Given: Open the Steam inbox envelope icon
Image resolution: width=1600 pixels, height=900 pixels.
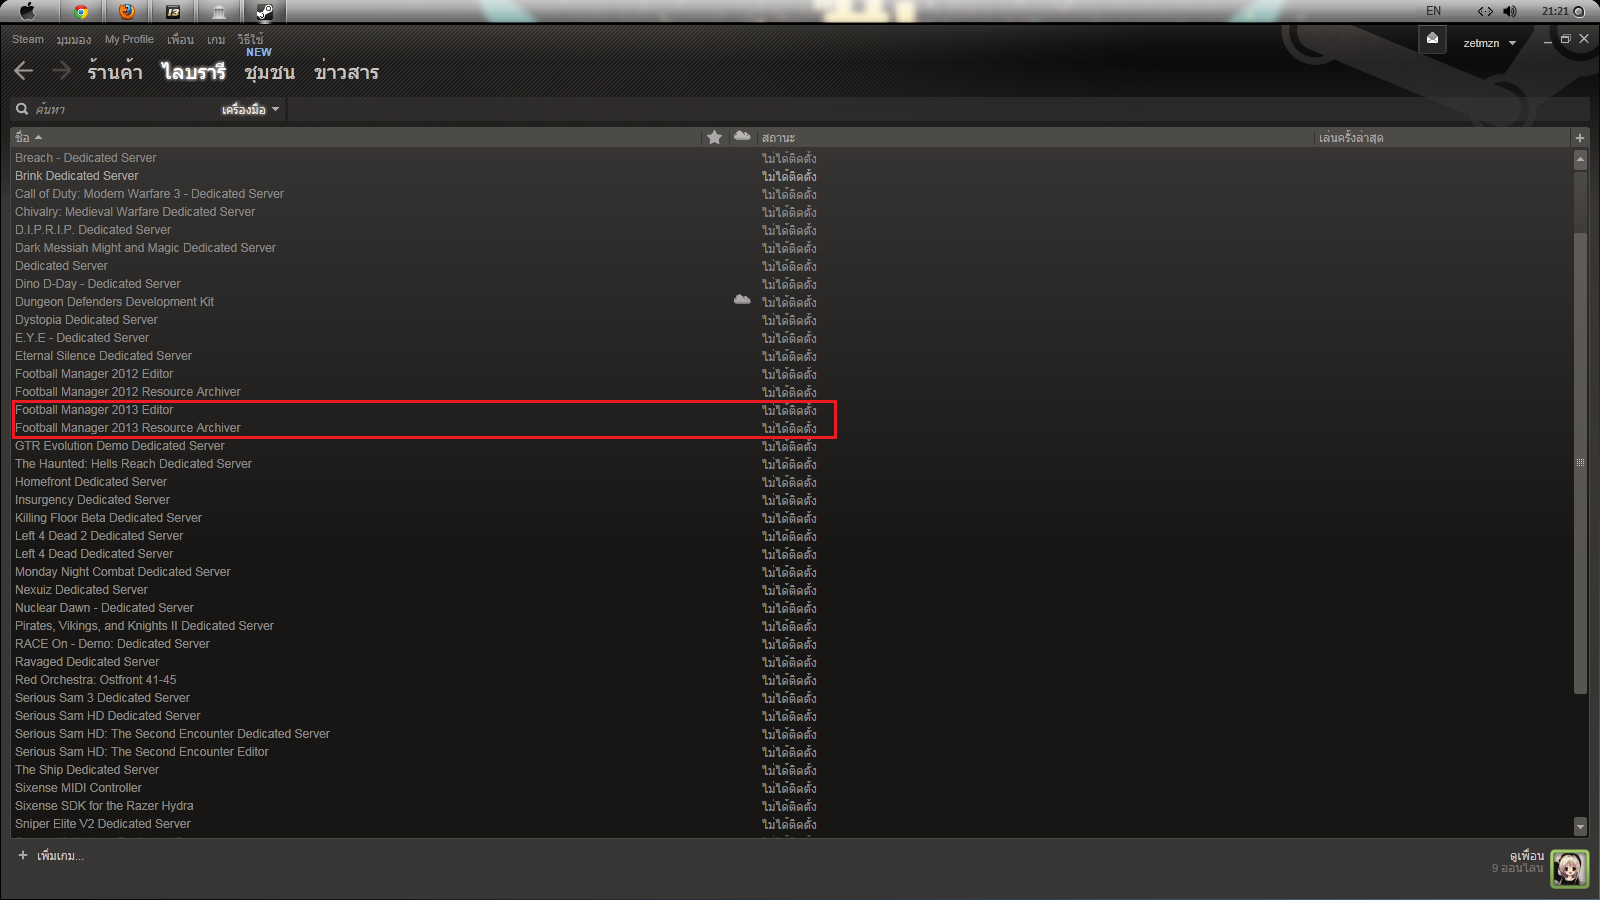Looking at the screenshot, I should (x=1432, y=39).
